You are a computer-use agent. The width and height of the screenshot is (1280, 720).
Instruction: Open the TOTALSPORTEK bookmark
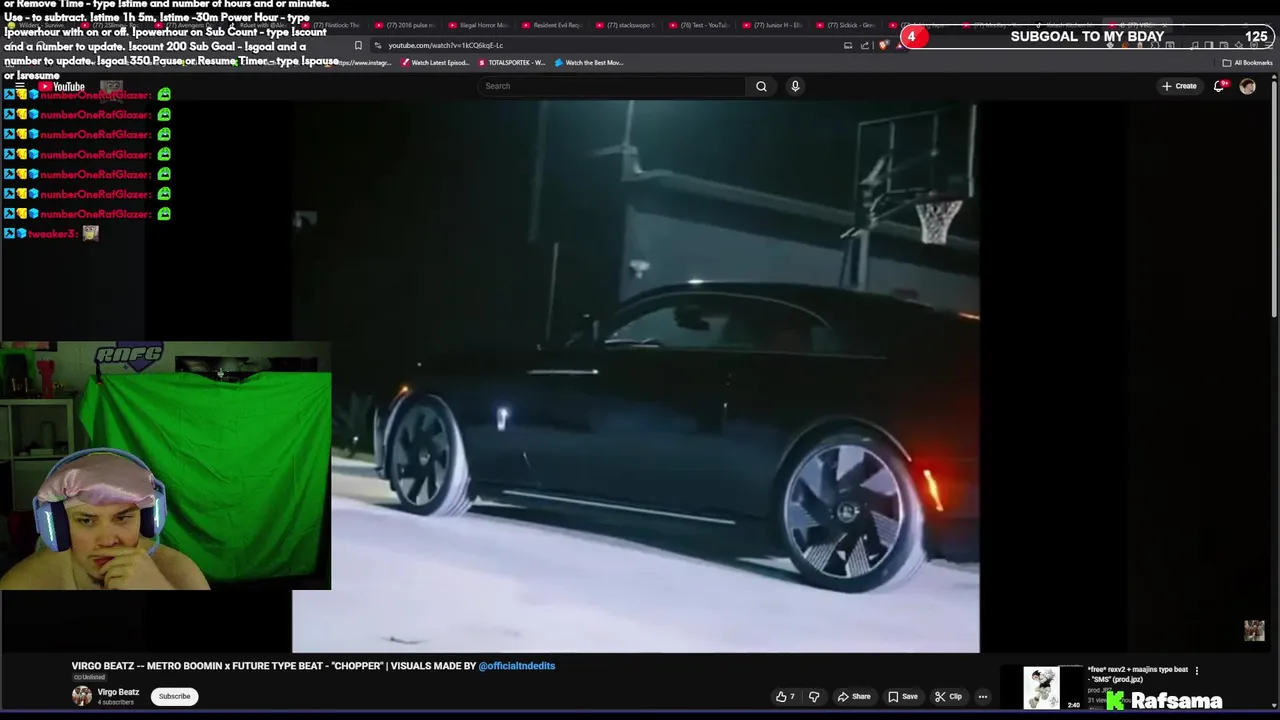511,62
